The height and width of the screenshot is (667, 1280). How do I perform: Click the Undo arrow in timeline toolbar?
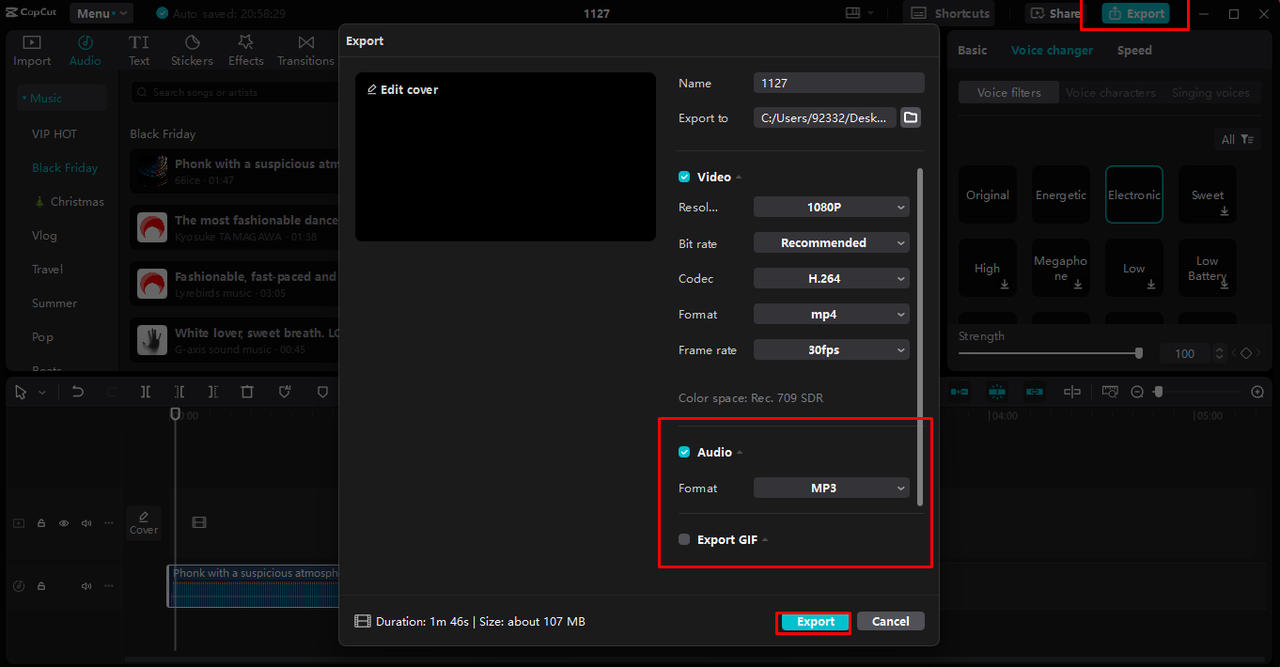[78, 392]
